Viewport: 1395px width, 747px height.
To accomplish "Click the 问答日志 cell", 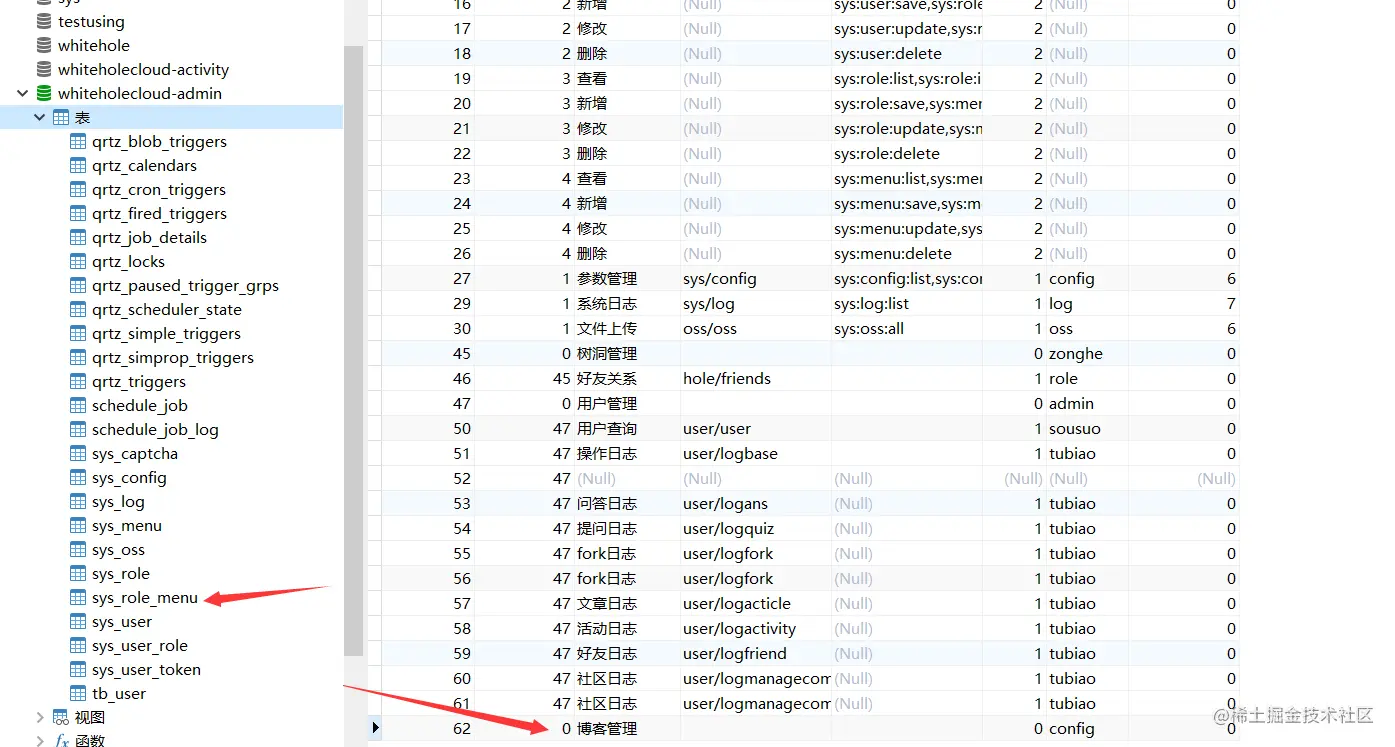I will coord(607,504).
